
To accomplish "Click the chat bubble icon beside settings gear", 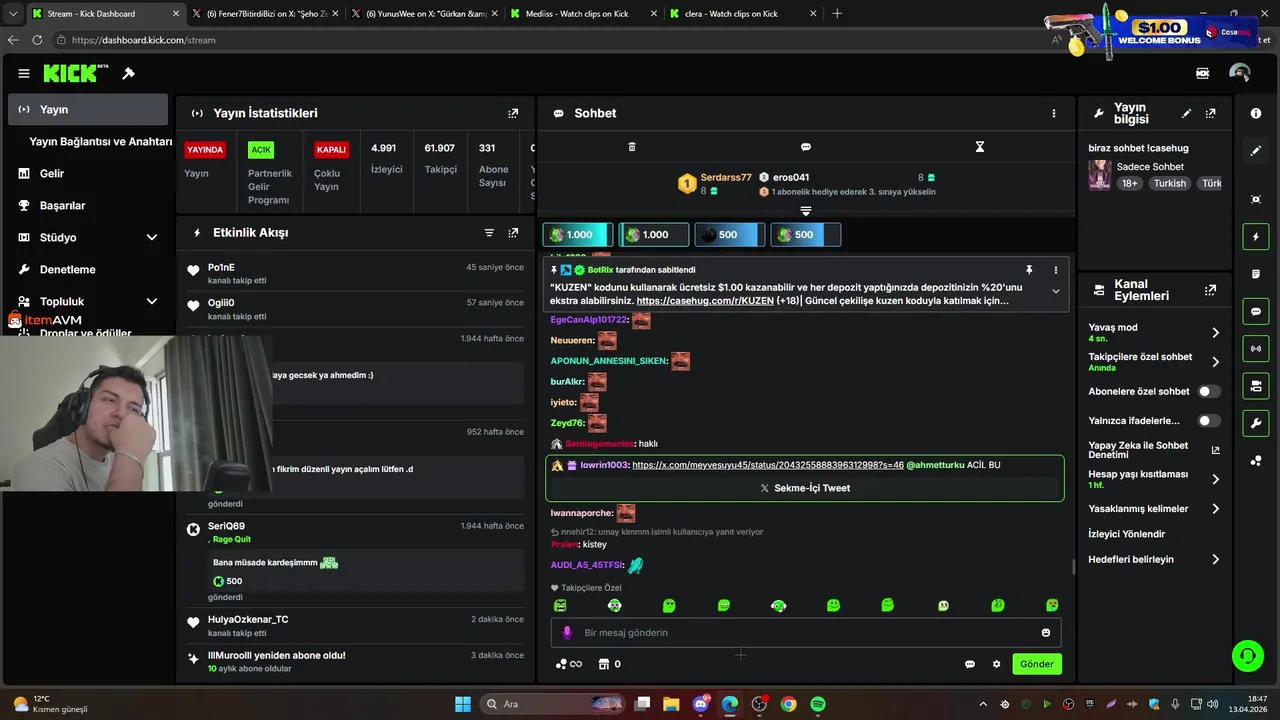I will point(970,664).
